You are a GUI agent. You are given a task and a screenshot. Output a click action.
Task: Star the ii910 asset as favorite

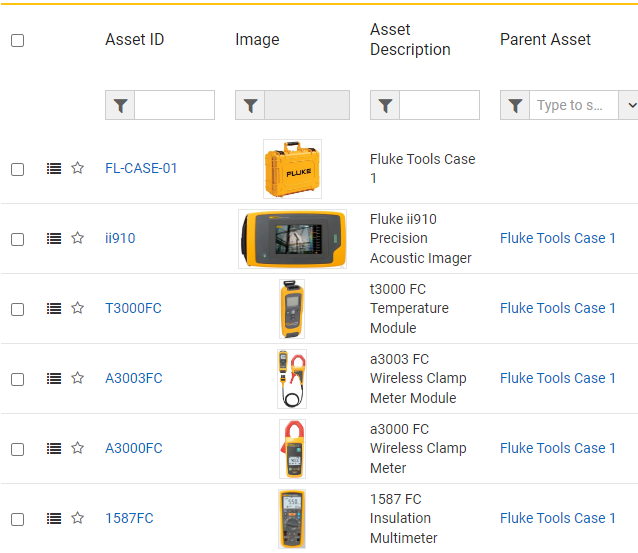click(x=77, y=238)
